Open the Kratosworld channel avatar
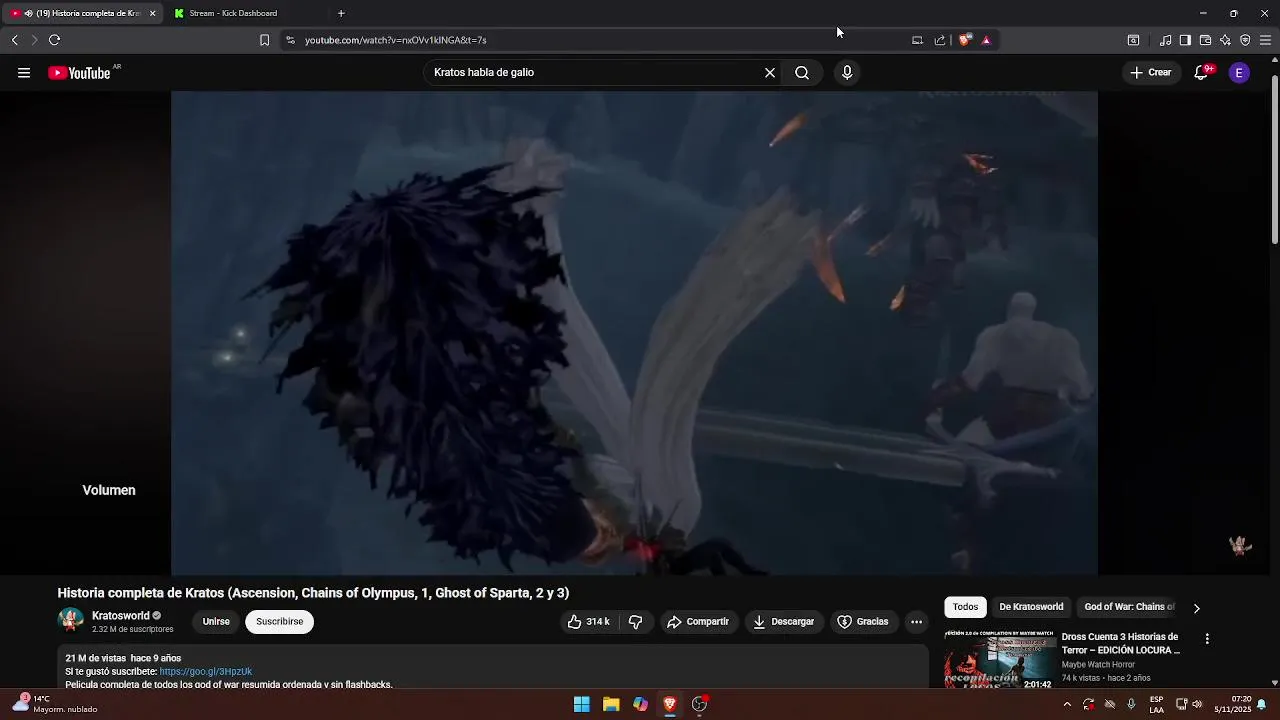The width and height of the screenshot is (1280, 720). click(71, 620)
